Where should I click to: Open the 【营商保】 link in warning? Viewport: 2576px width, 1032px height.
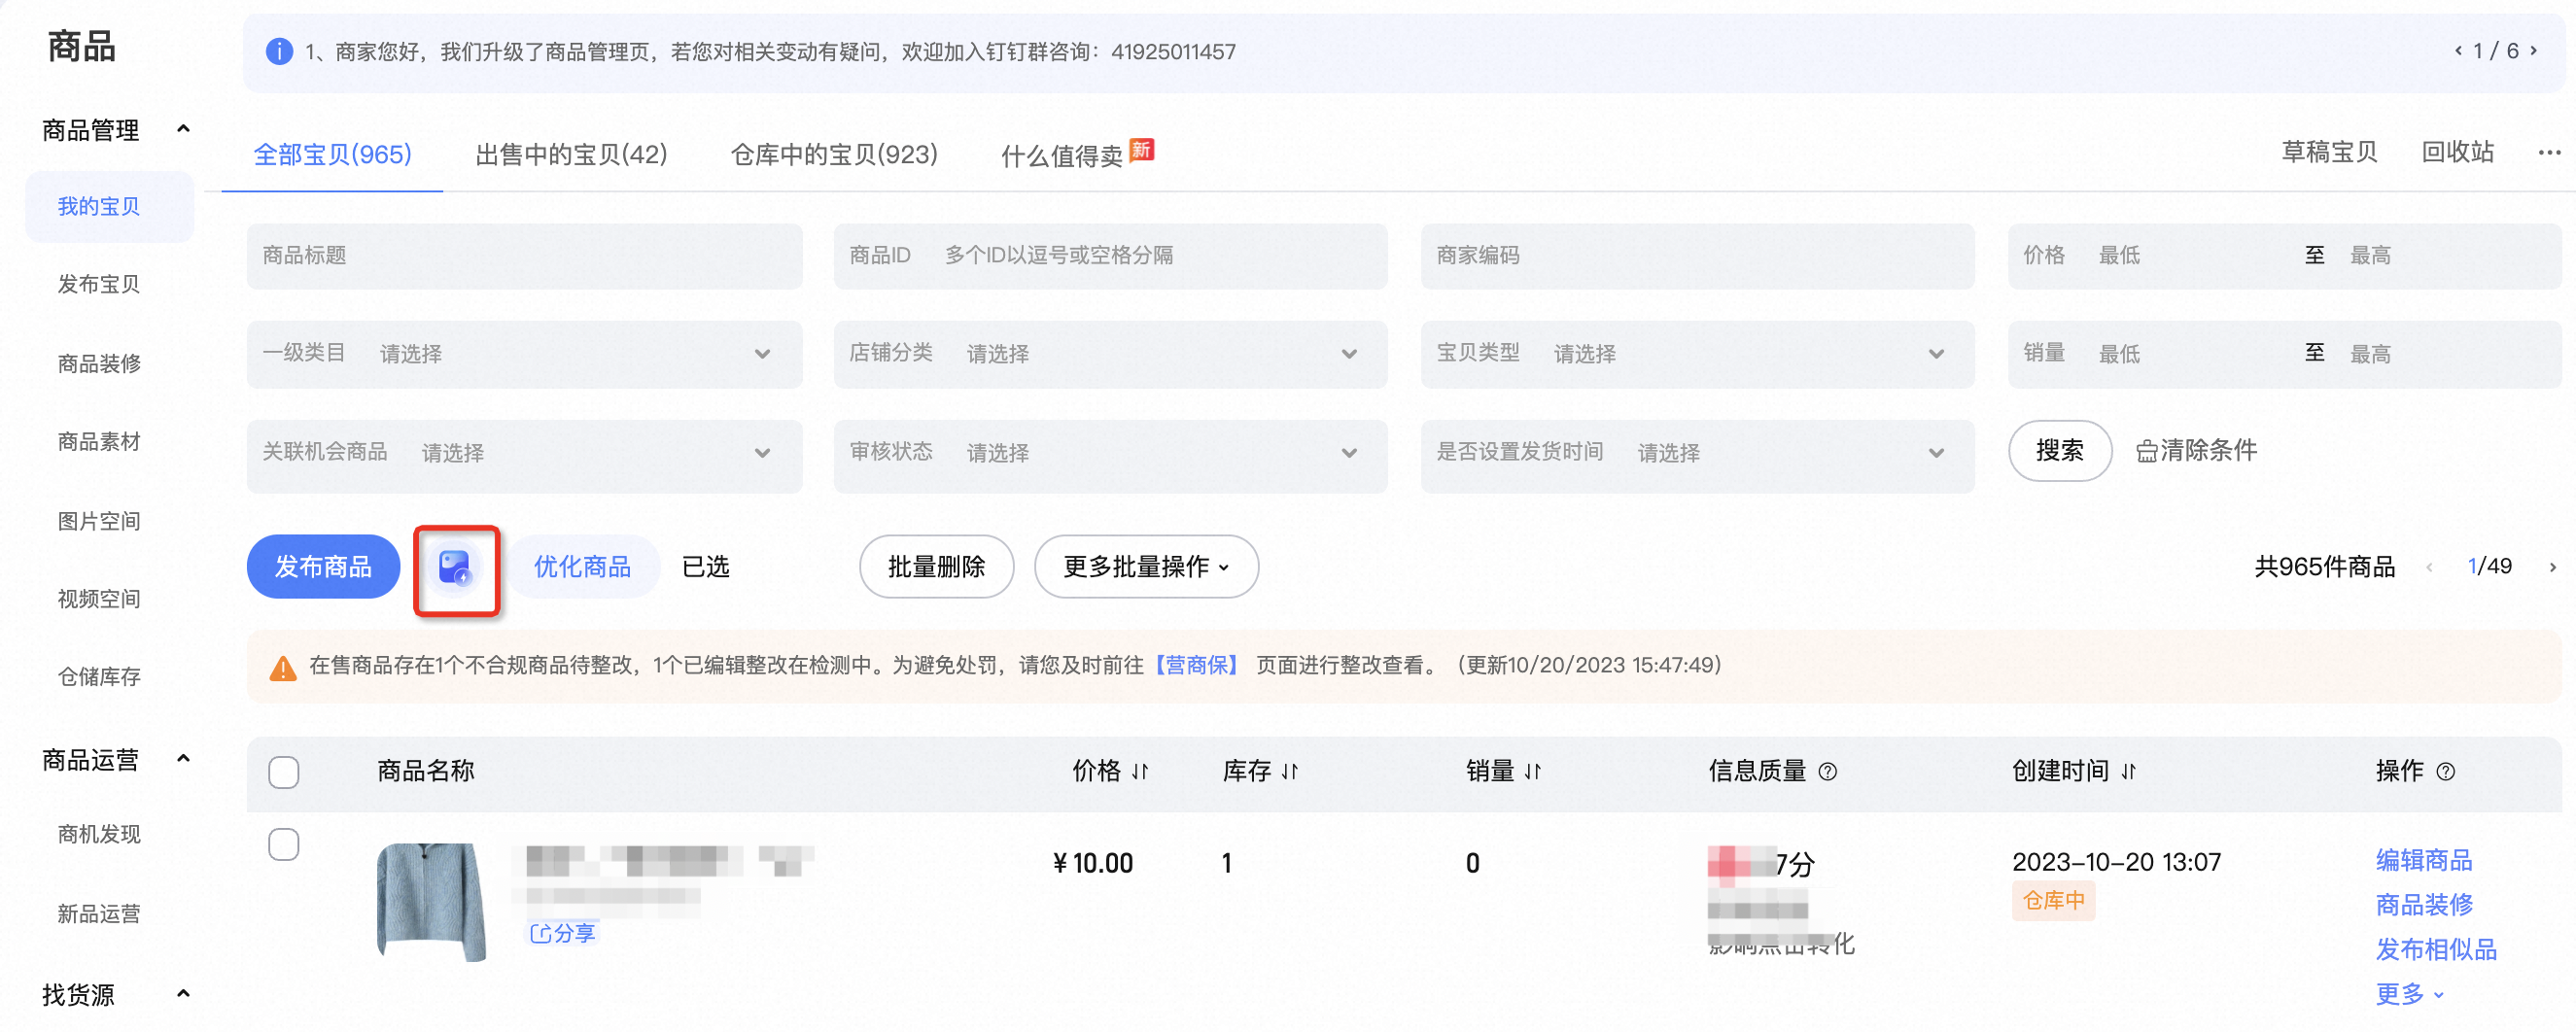(x=1196, y=666)
